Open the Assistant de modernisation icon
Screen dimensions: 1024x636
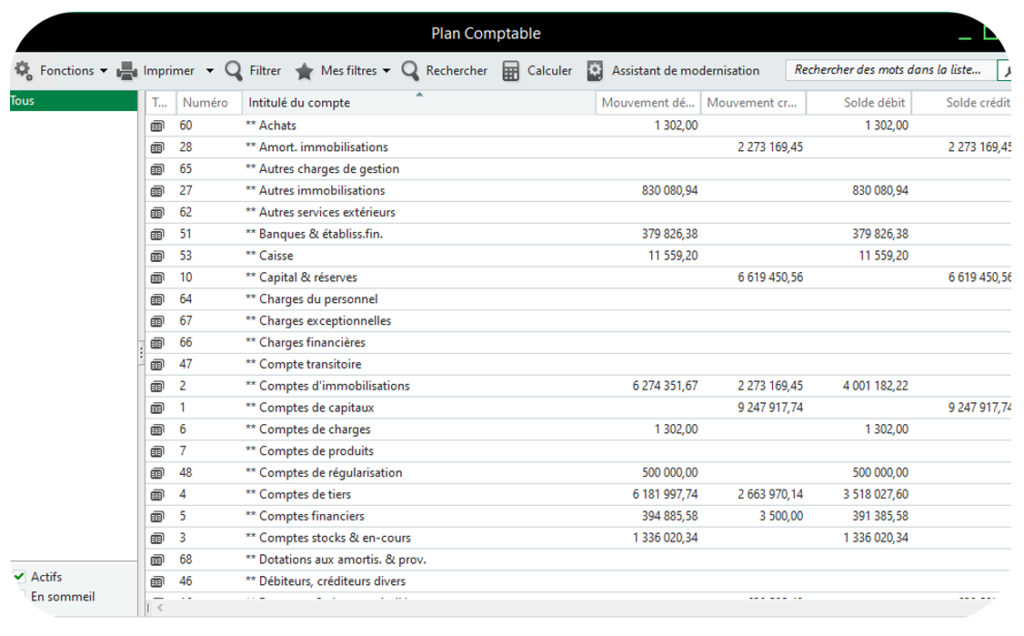tap(595, 71)
